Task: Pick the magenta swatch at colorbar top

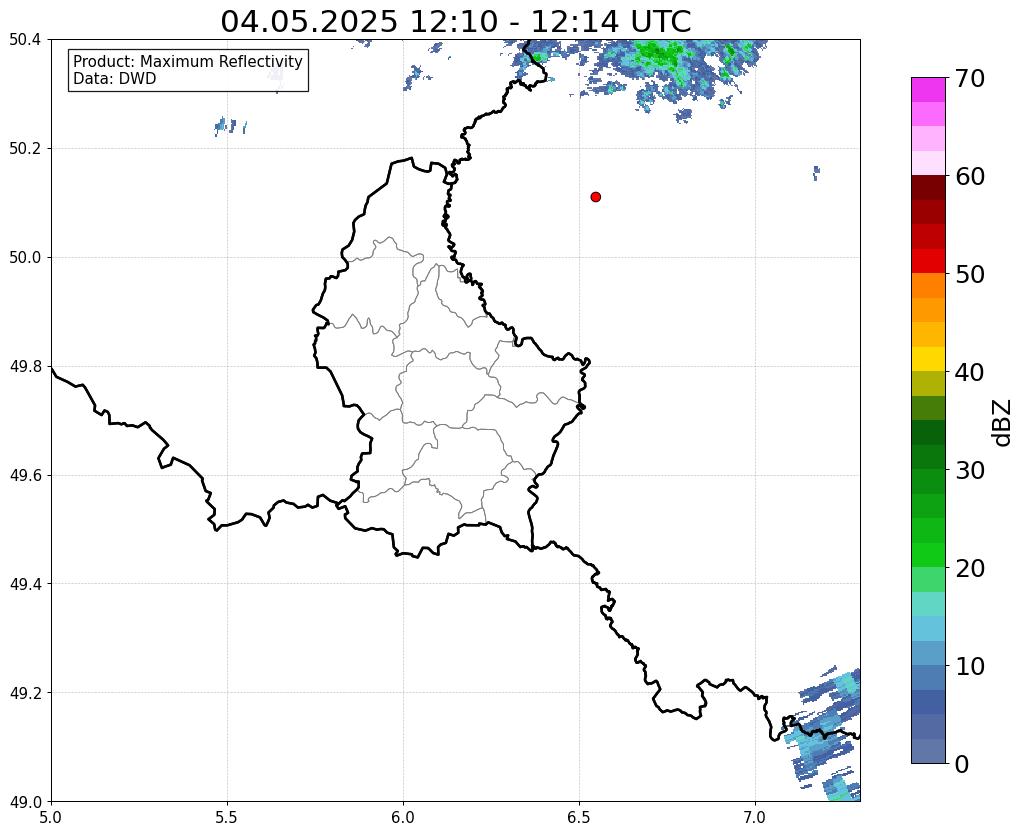Action: 928,90
